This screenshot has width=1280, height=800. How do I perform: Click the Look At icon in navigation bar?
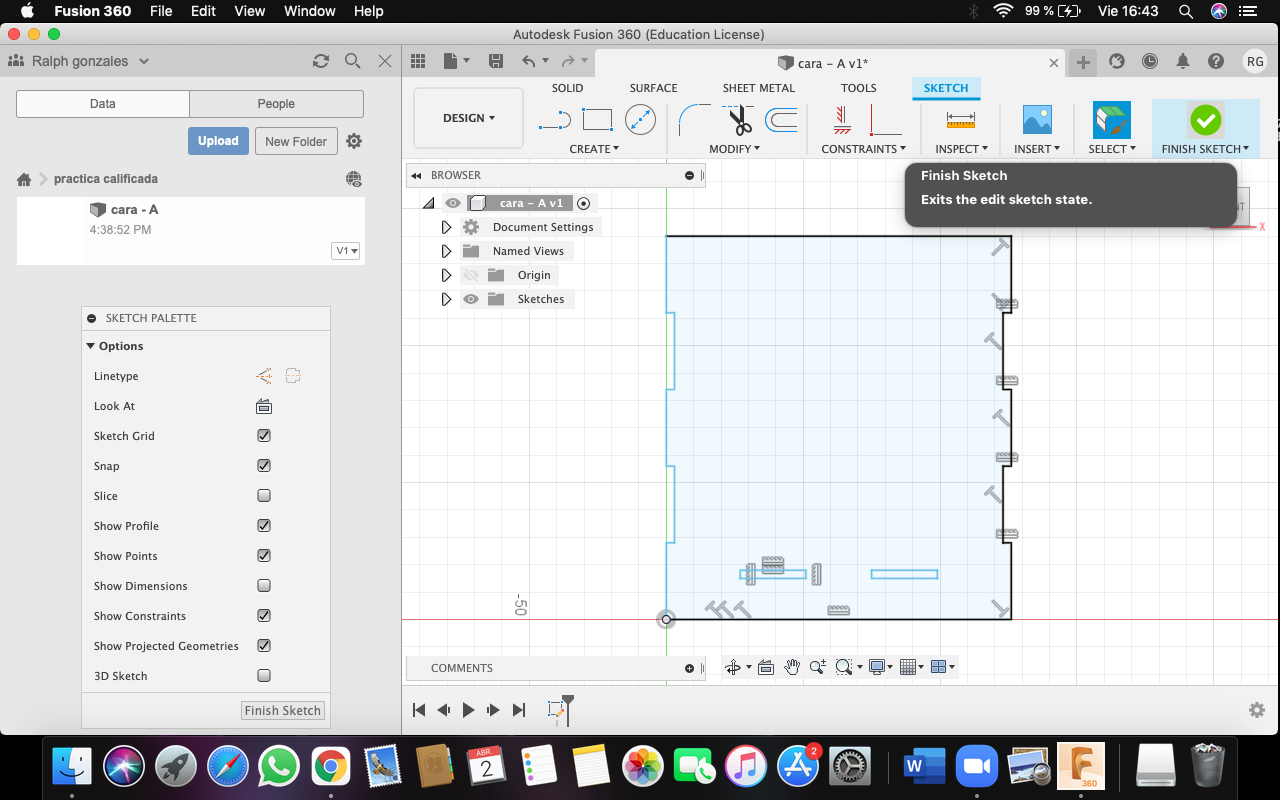(766, 667)
